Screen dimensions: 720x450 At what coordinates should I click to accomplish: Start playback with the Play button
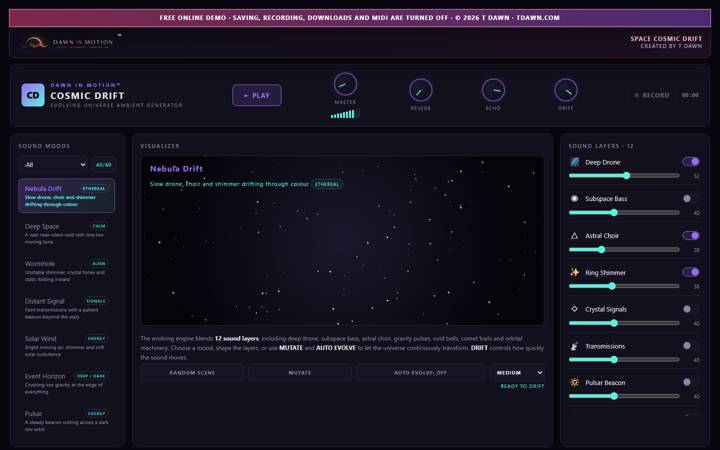(x=257, y=95)
